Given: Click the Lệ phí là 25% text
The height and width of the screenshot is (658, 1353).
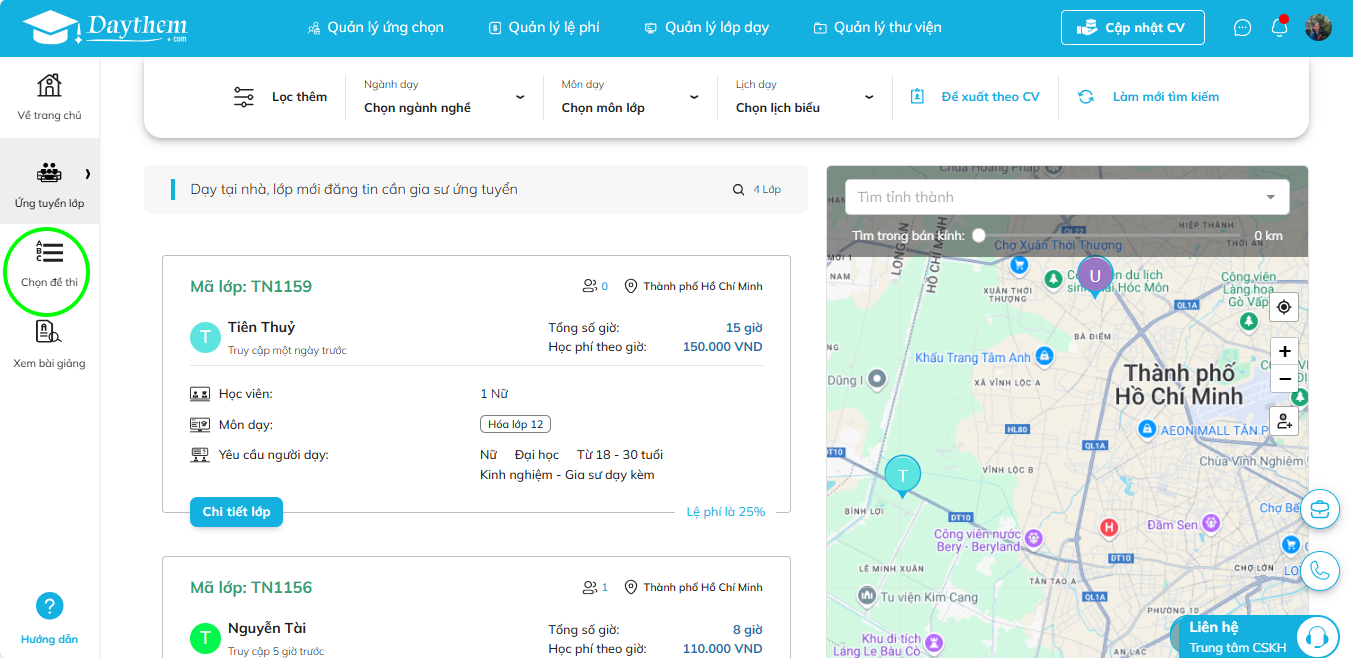Looking at the screenshot, I should 726,512.
